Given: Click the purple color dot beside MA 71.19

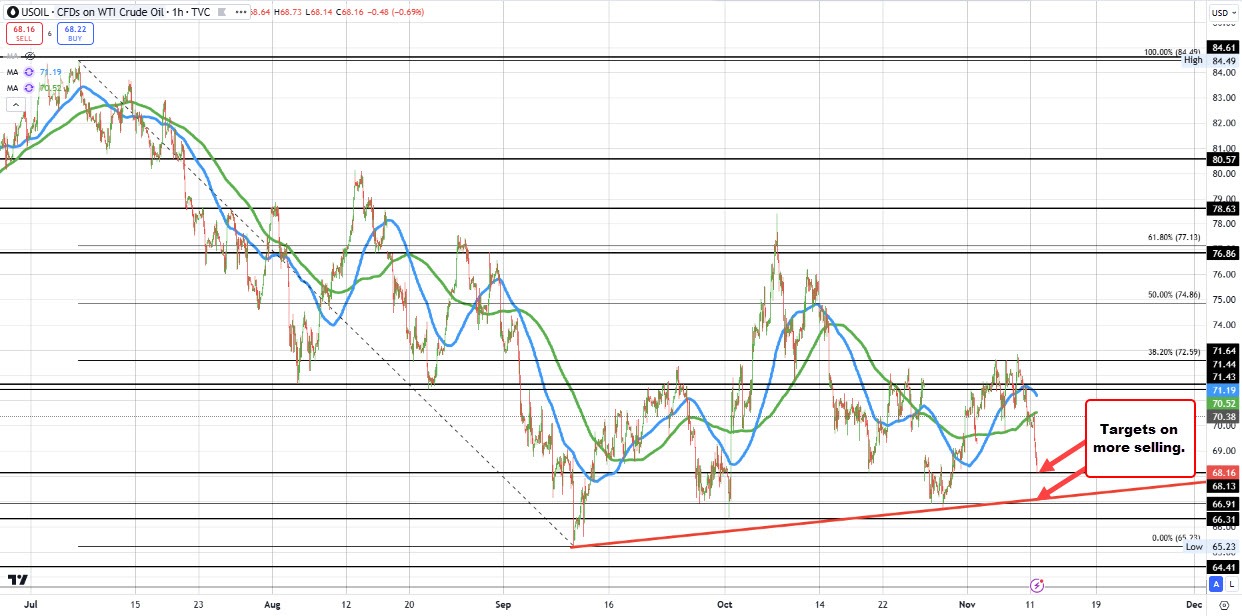Looking at the screenshot, I should coord(28,72).
